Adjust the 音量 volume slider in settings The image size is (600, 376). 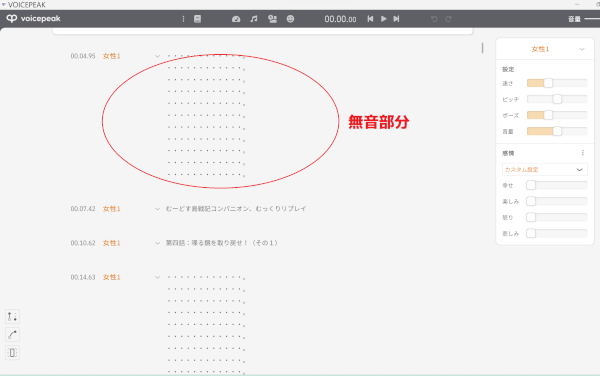pyautogui.click(x=557, y=131)
